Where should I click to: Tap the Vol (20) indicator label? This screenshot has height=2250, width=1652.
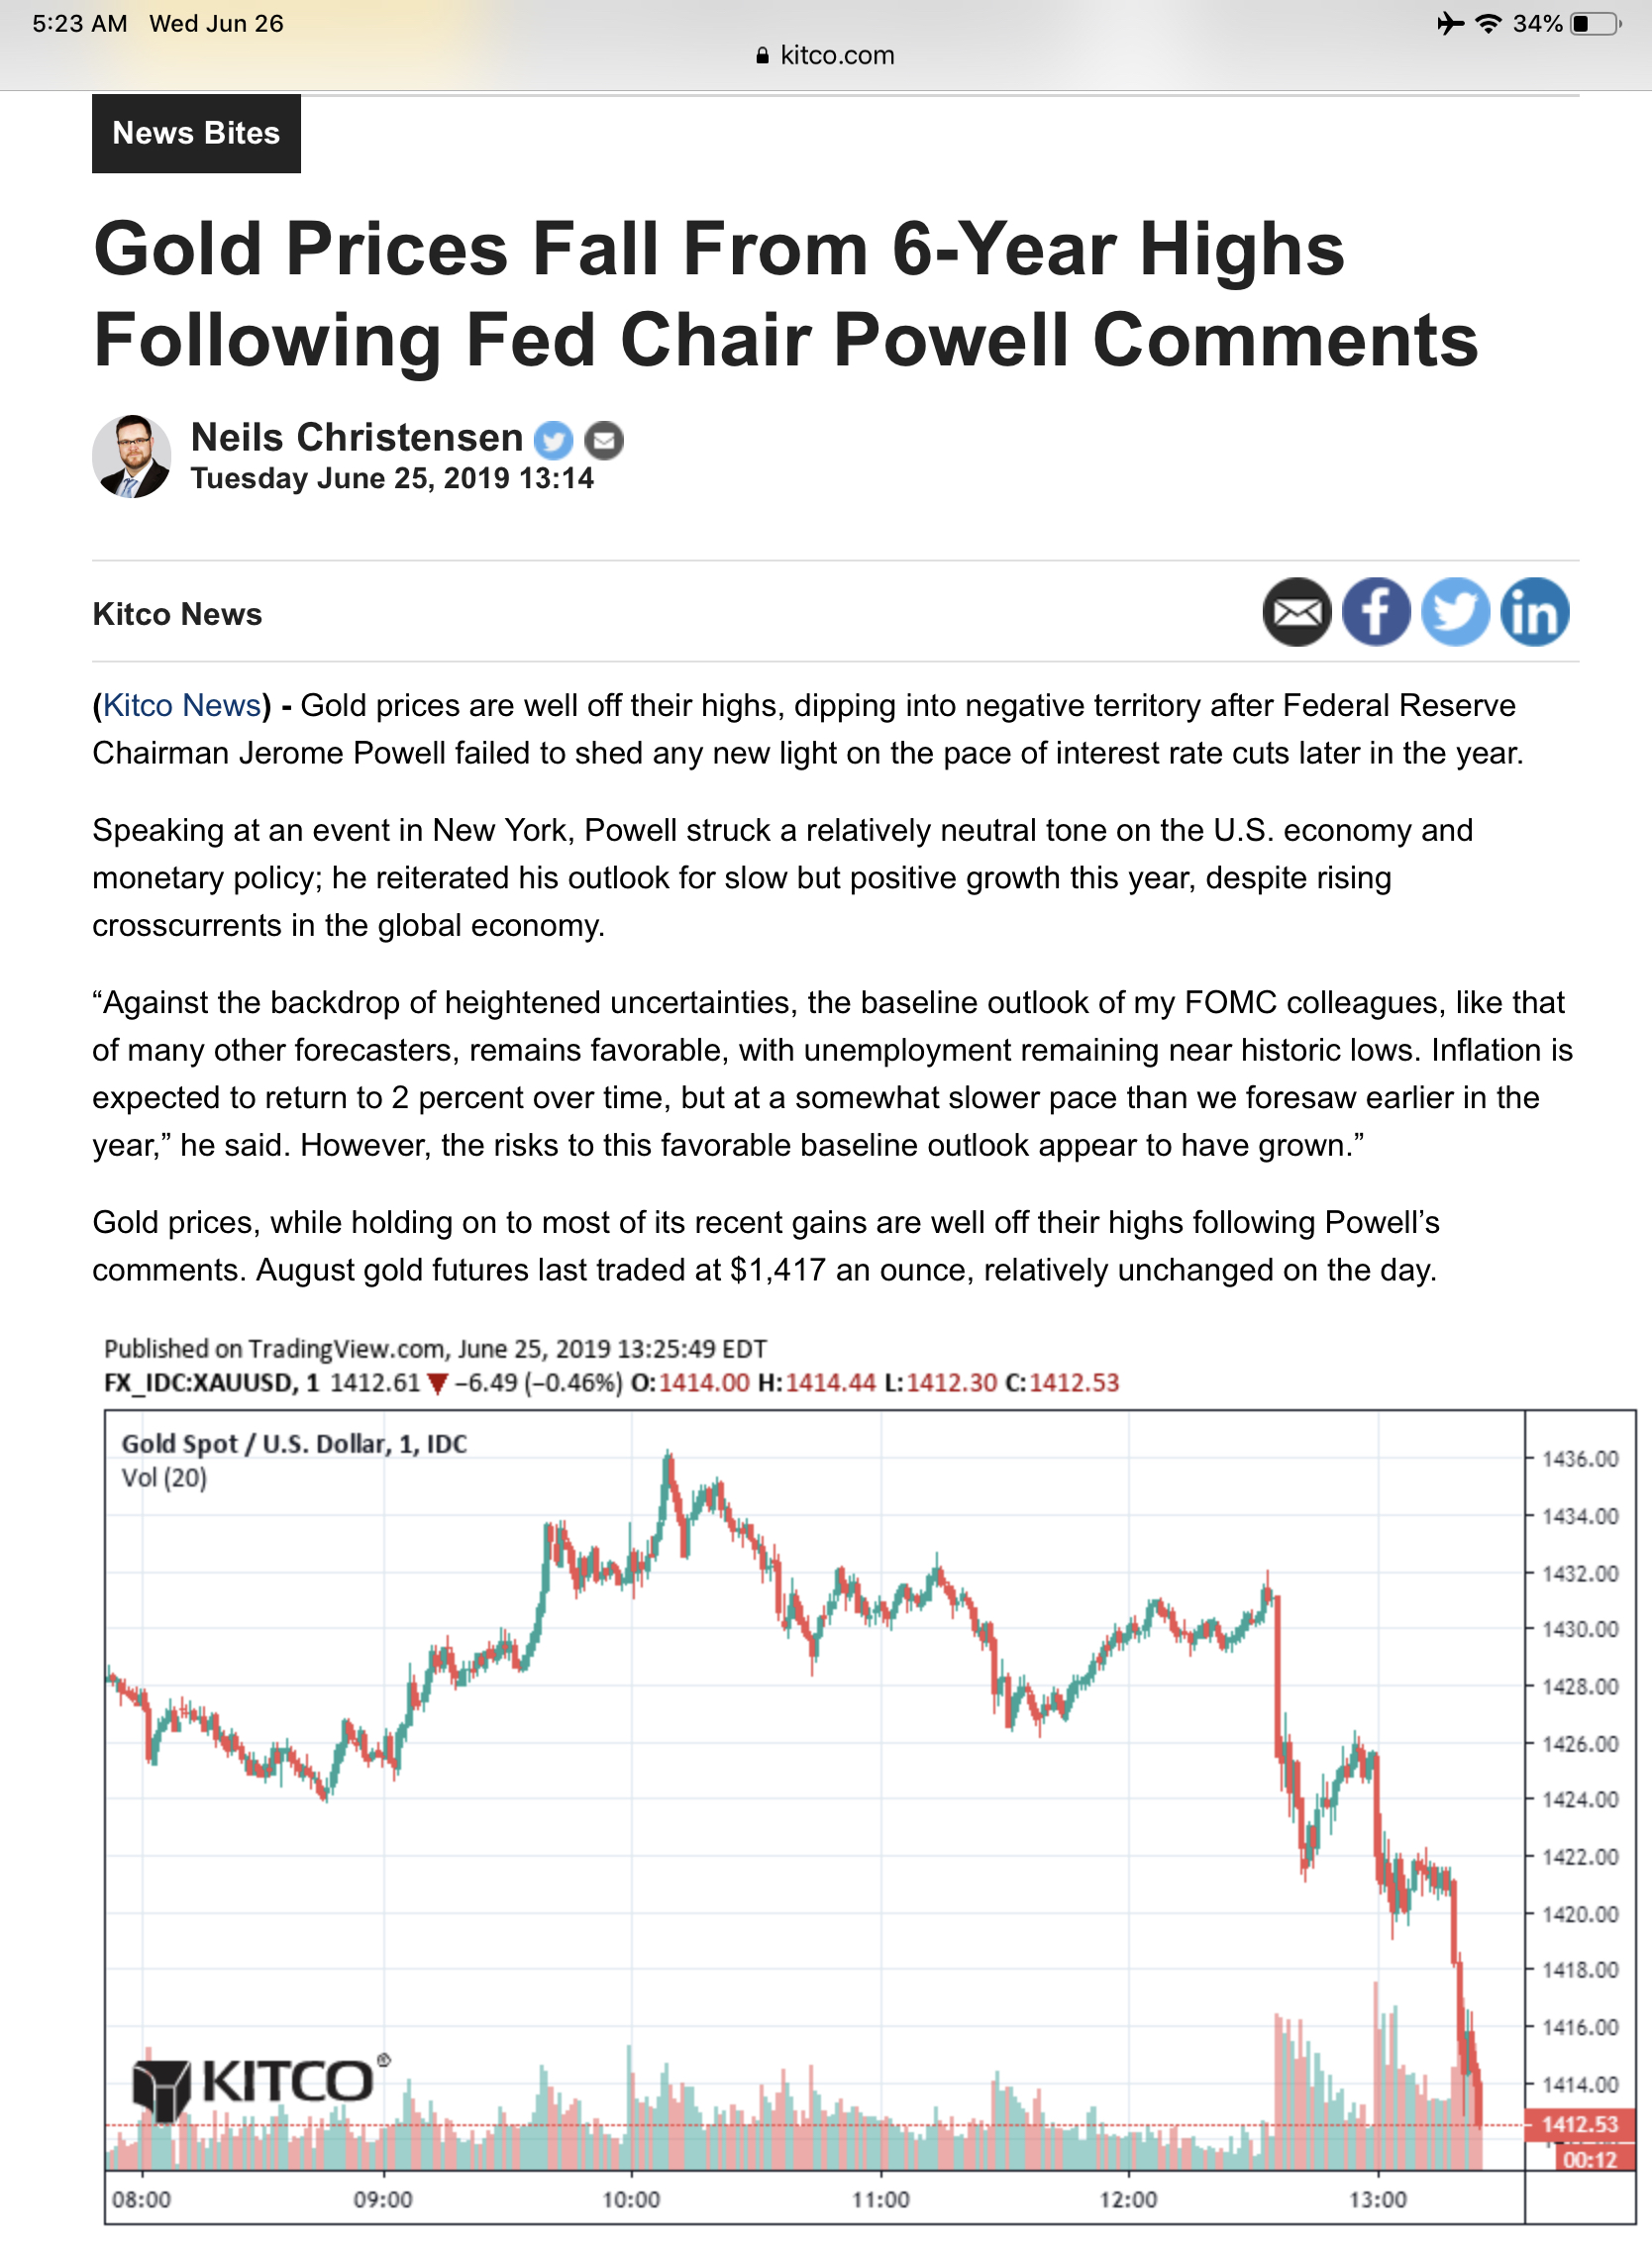tap(164, 1478)
